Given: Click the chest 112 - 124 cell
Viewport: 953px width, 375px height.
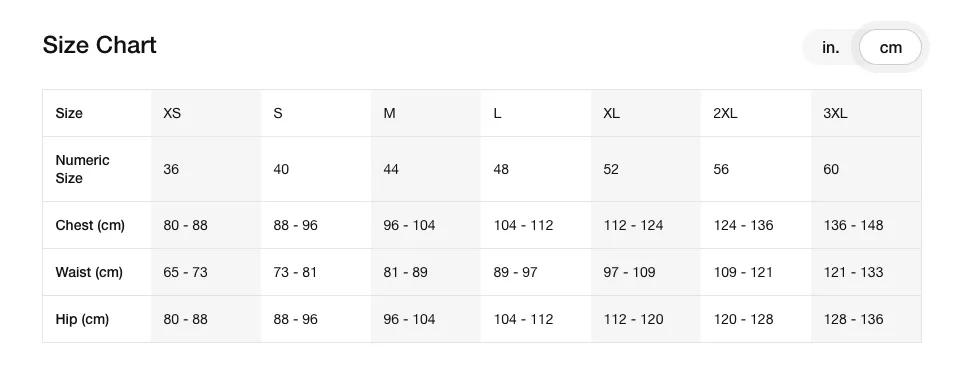Looking at the screenshot, I should click(x=646, y=225).
